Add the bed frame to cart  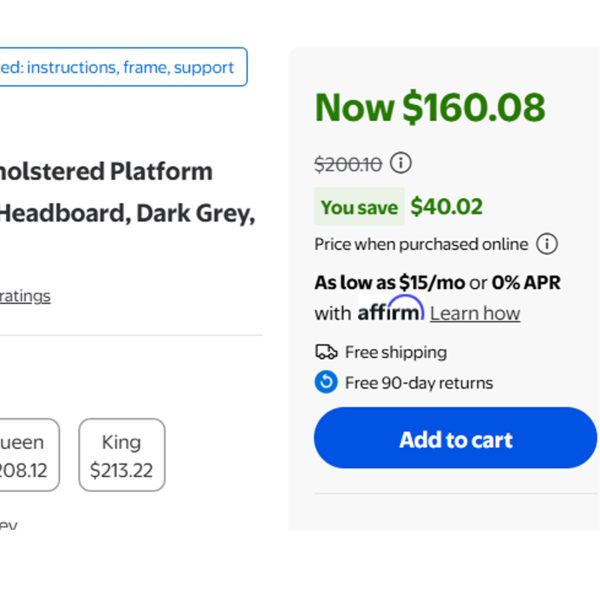[x=455, y=438]
